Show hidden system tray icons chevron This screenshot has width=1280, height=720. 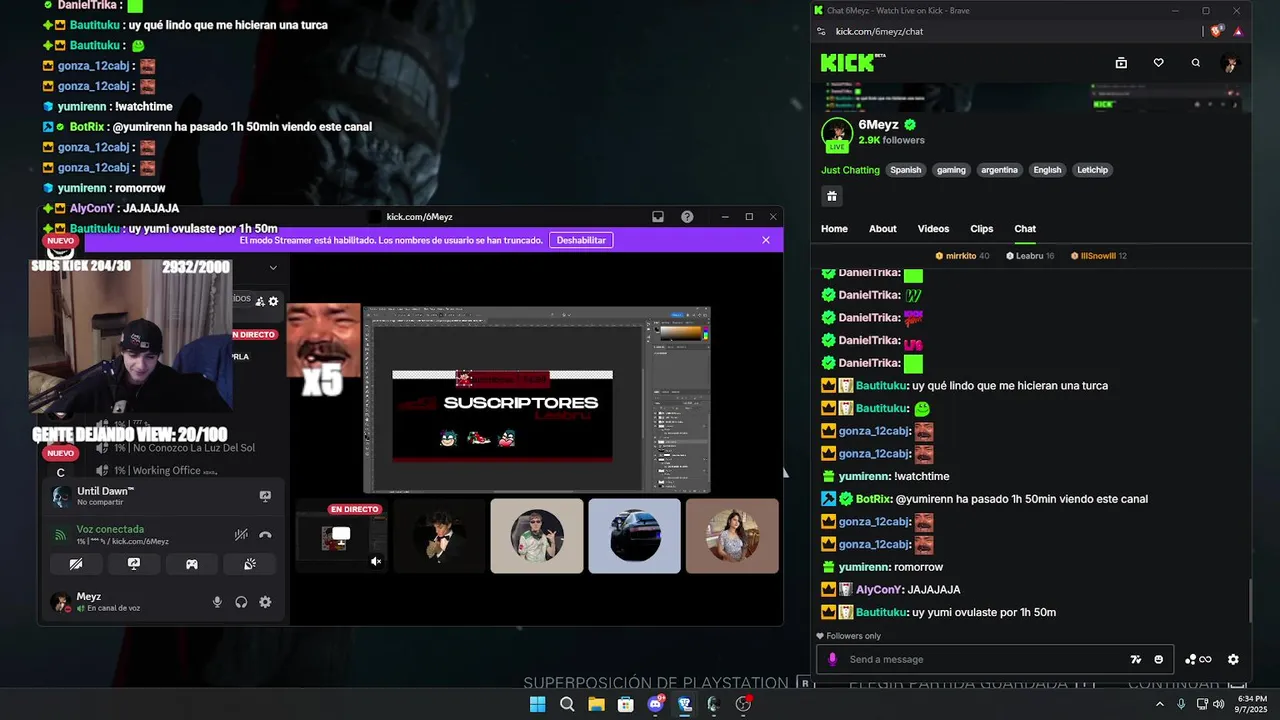pos(1160,704)
